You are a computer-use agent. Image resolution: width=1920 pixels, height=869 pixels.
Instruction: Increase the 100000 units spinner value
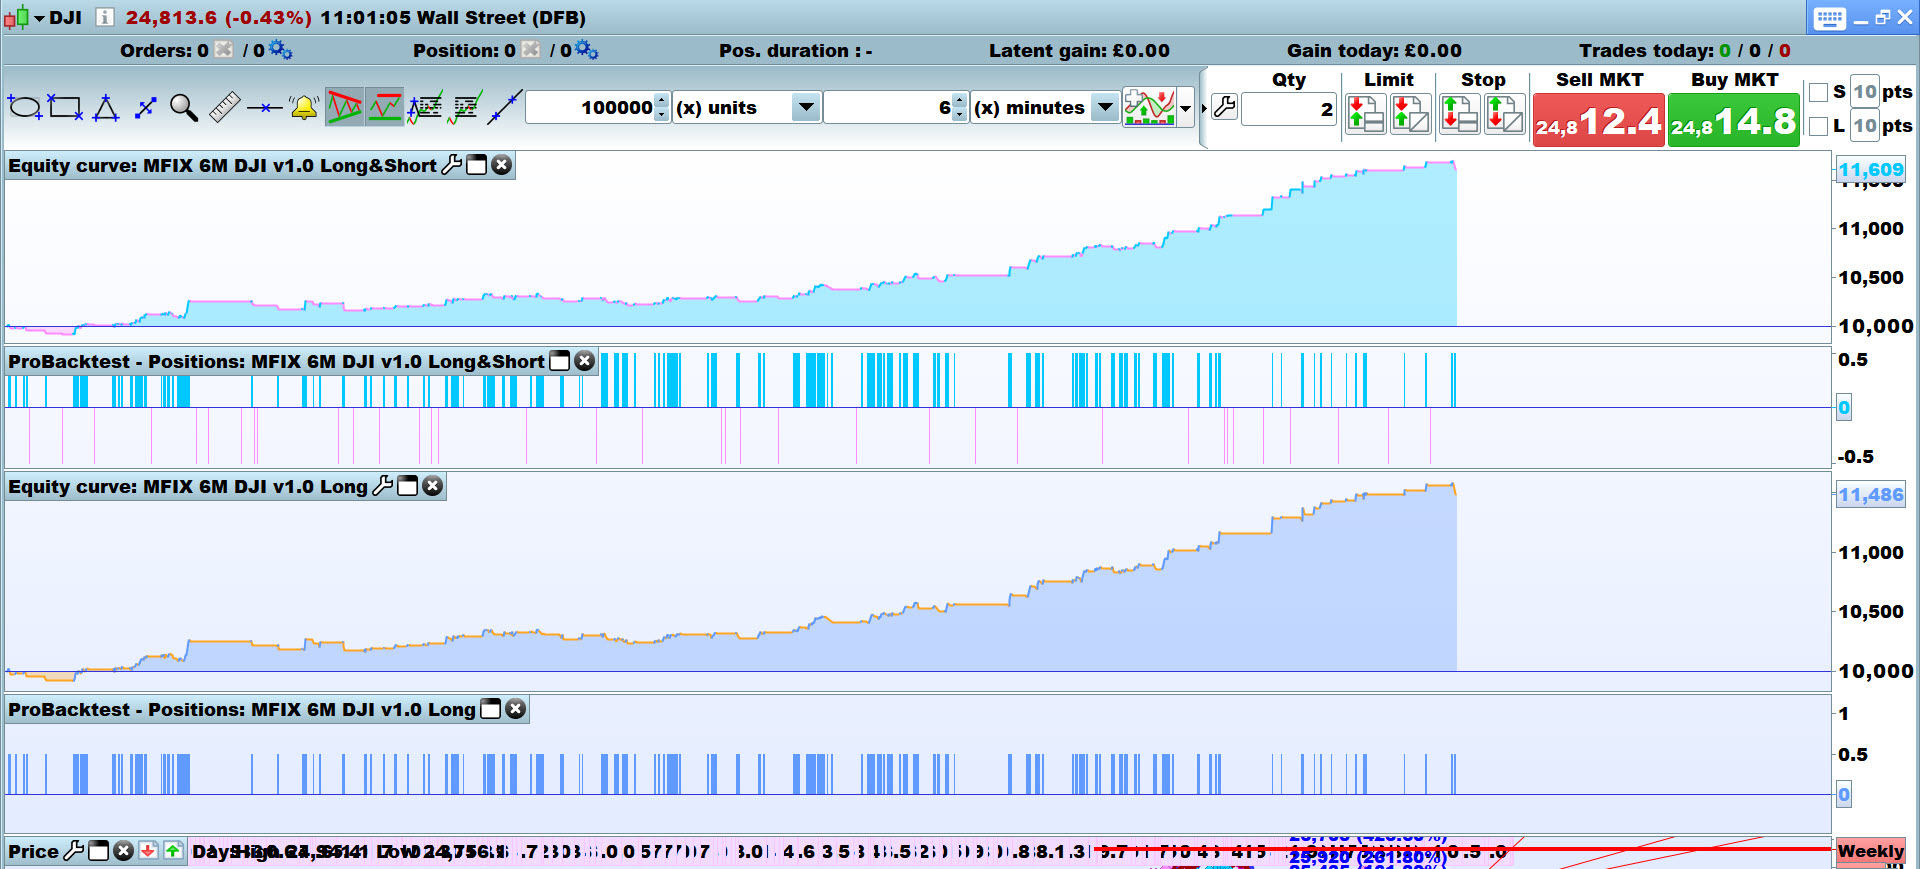tap(661, 100)
